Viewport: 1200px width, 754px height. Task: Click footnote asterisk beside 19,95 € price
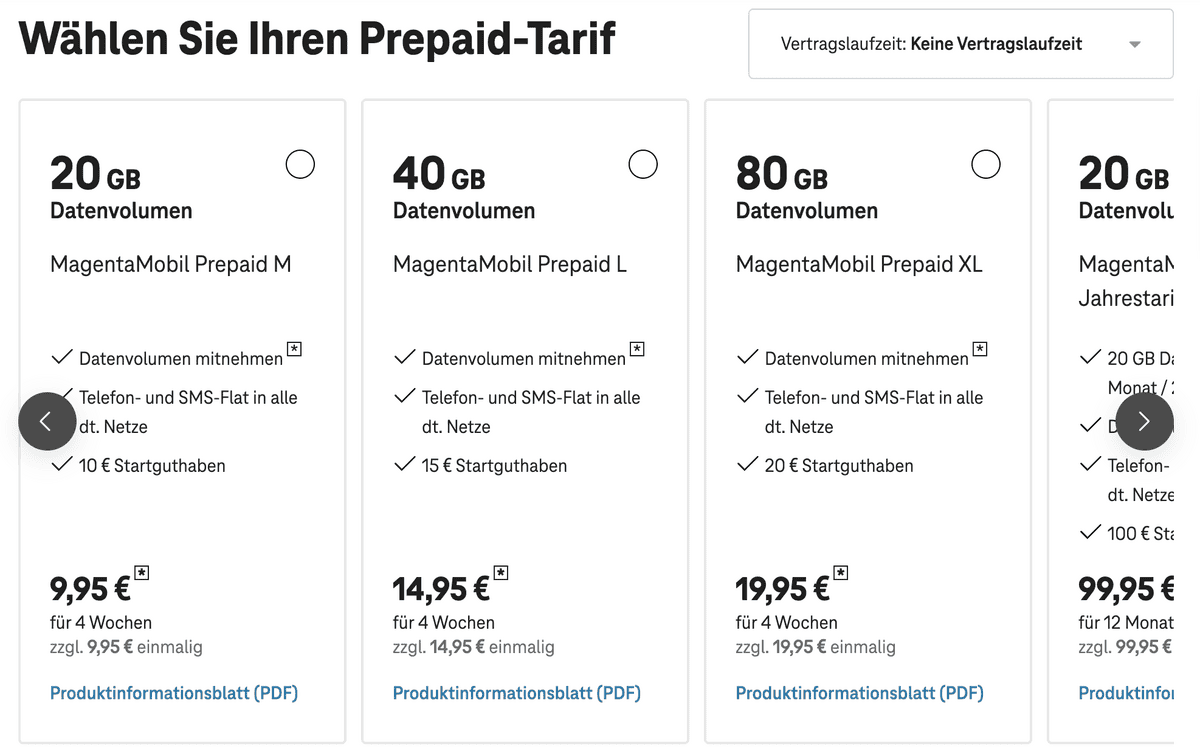pos(841,573)
